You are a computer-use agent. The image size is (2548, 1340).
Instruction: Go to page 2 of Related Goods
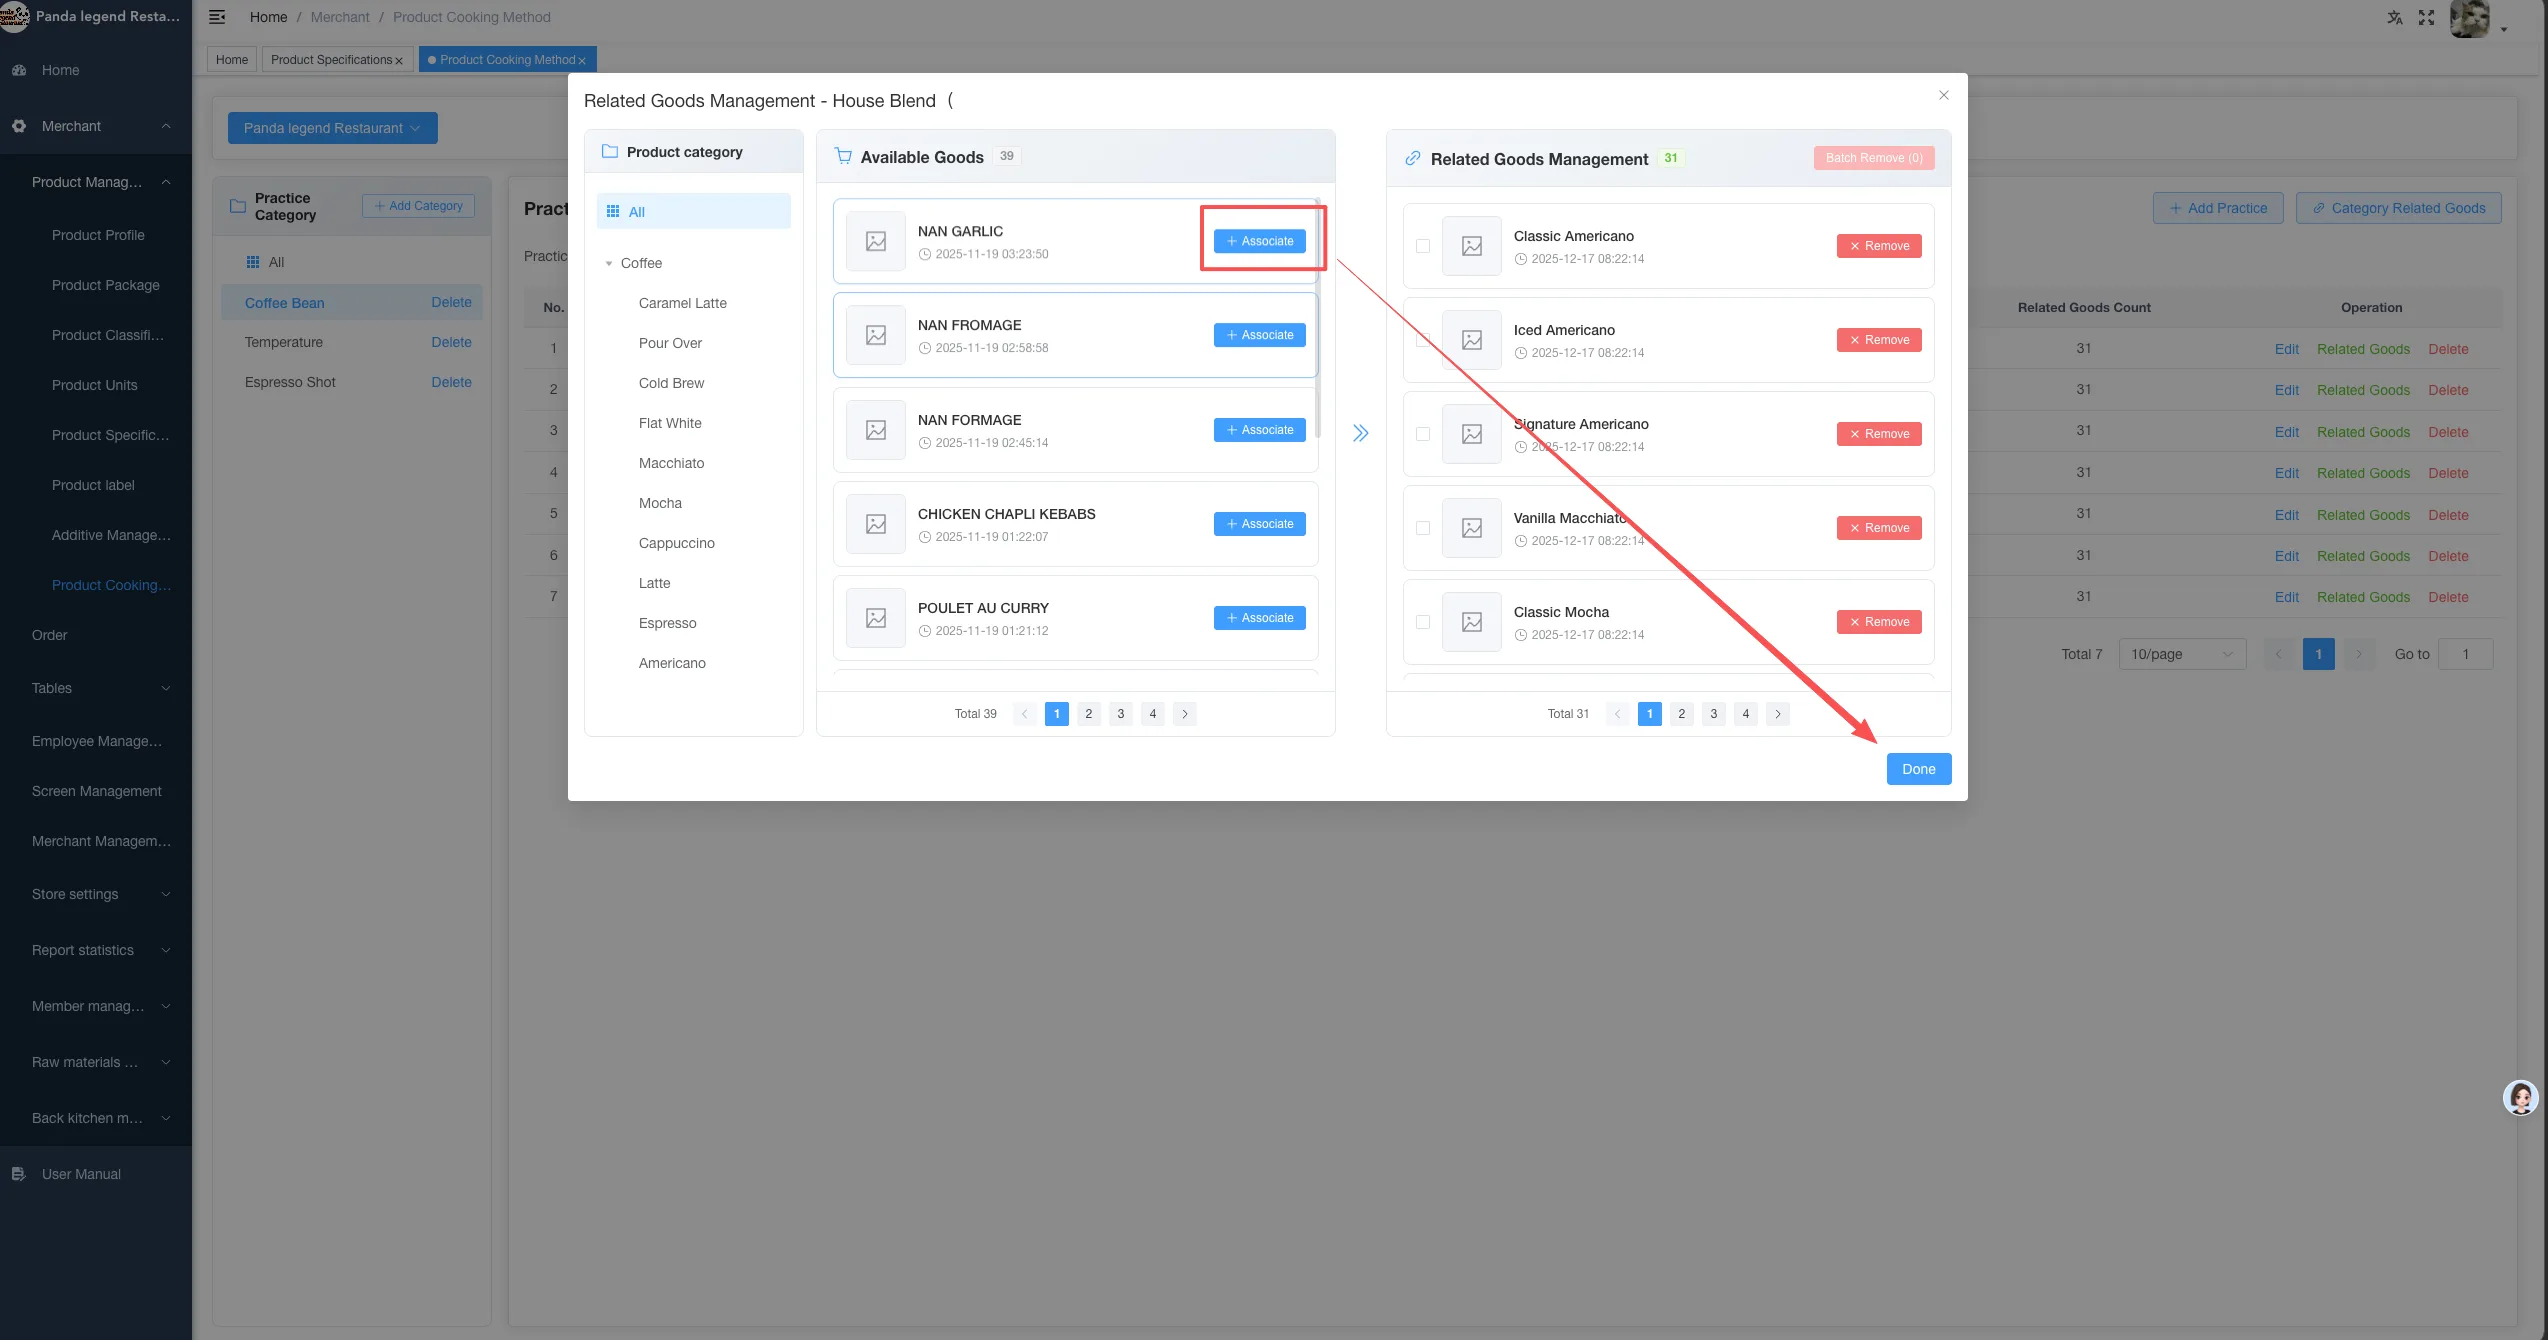pos(1681,714)
